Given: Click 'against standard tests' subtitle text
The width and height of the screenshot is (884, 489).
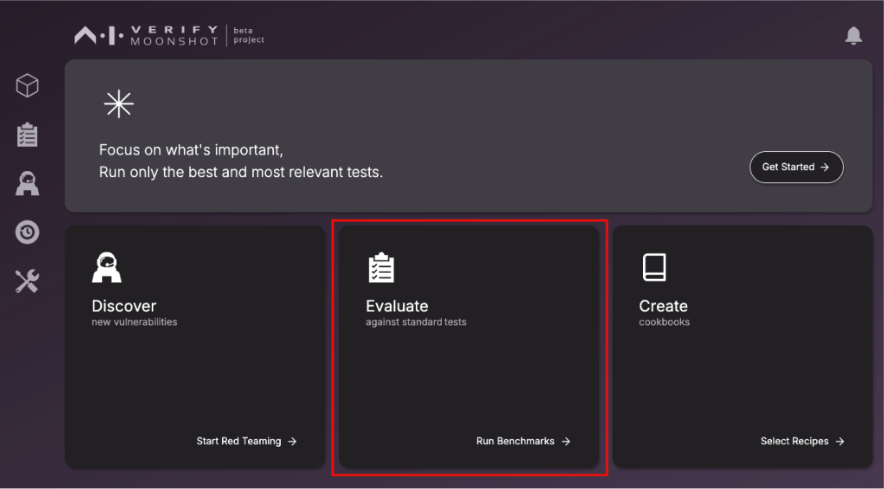Looking at the screenshot, I should (x=416, y=322).
